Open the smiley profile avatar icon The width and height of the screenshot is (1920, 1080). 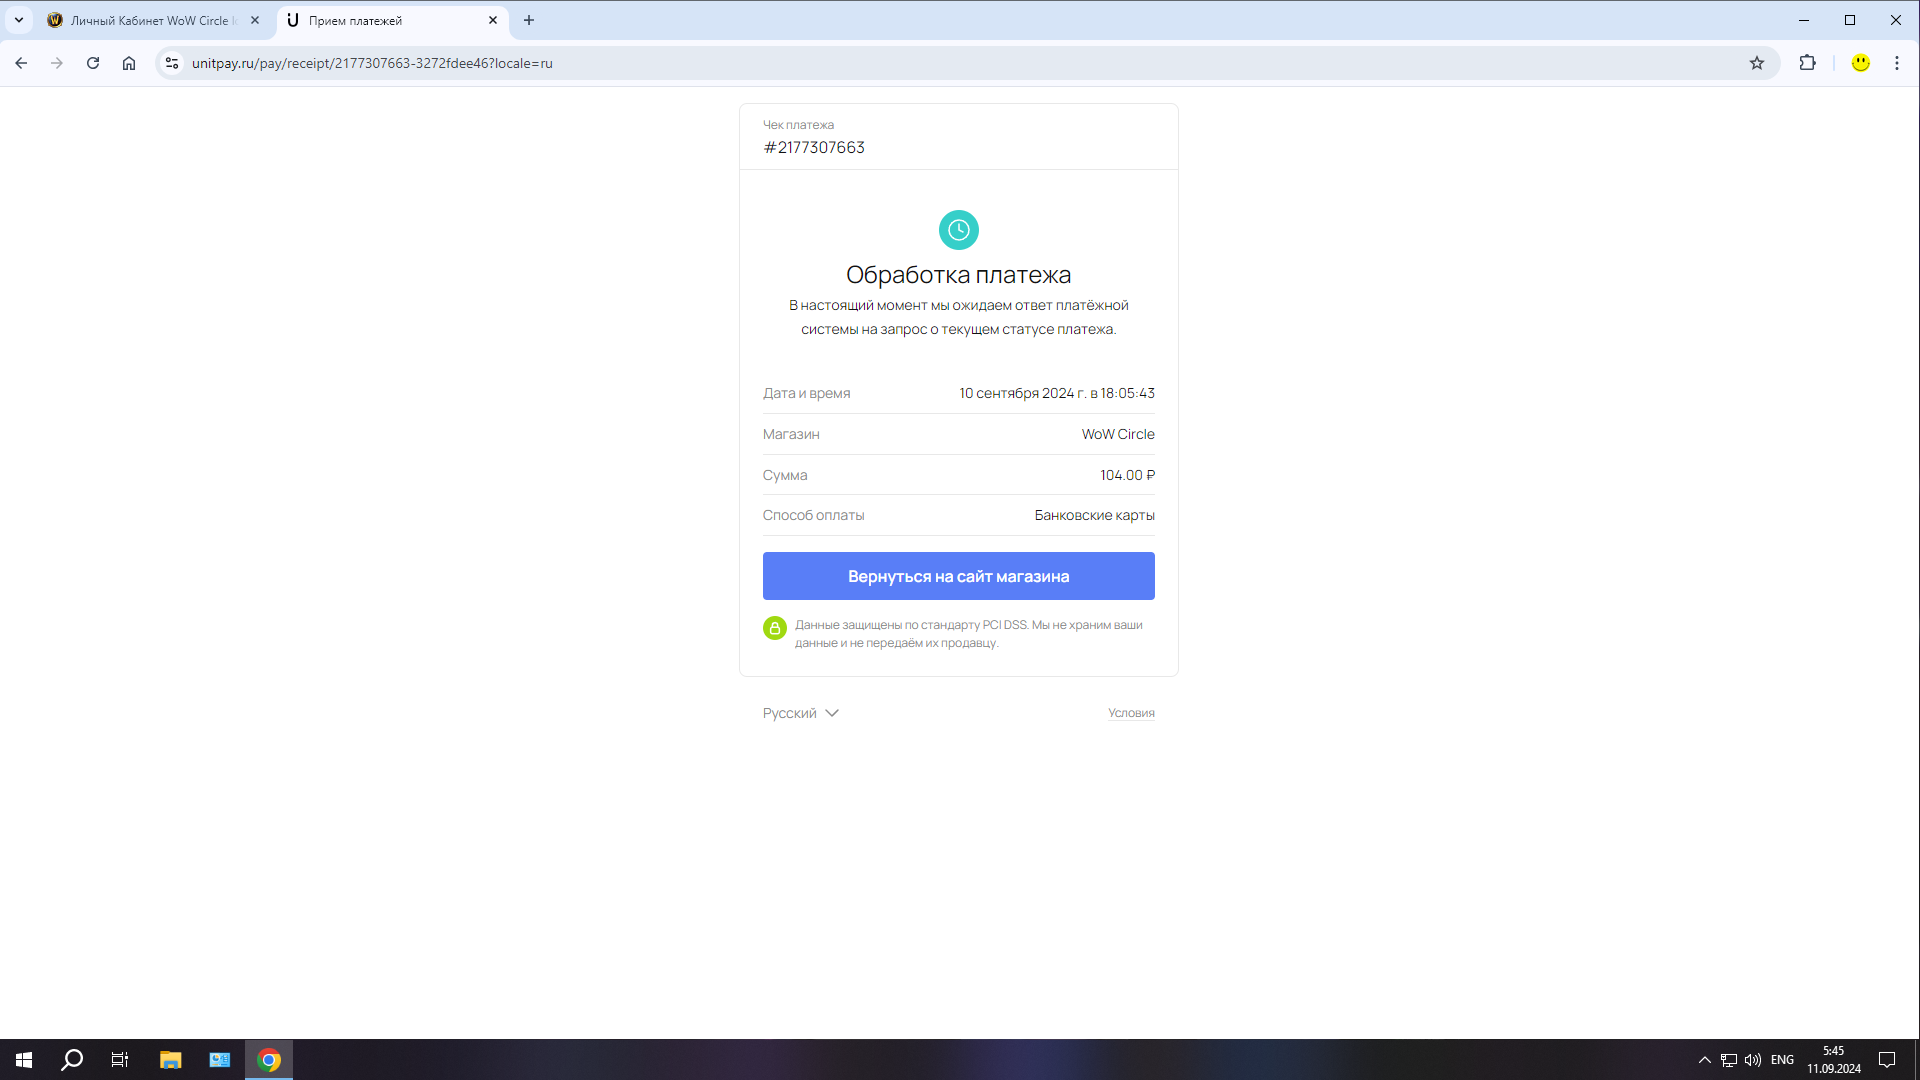click(x=1860, y=63)
